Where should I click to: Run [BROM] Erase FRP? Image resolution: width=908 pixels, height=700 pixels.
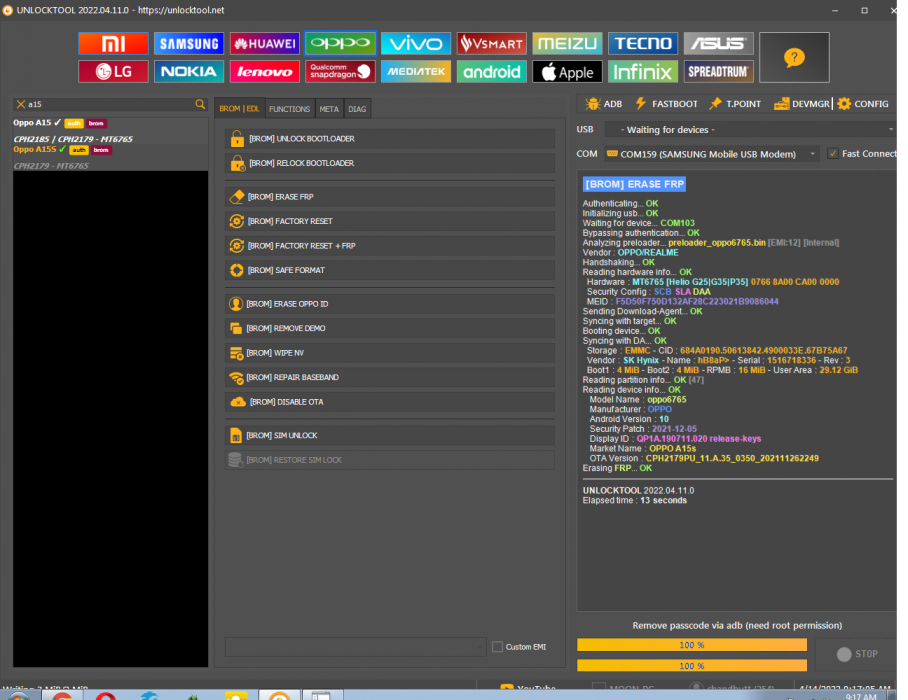click(390, 197)
